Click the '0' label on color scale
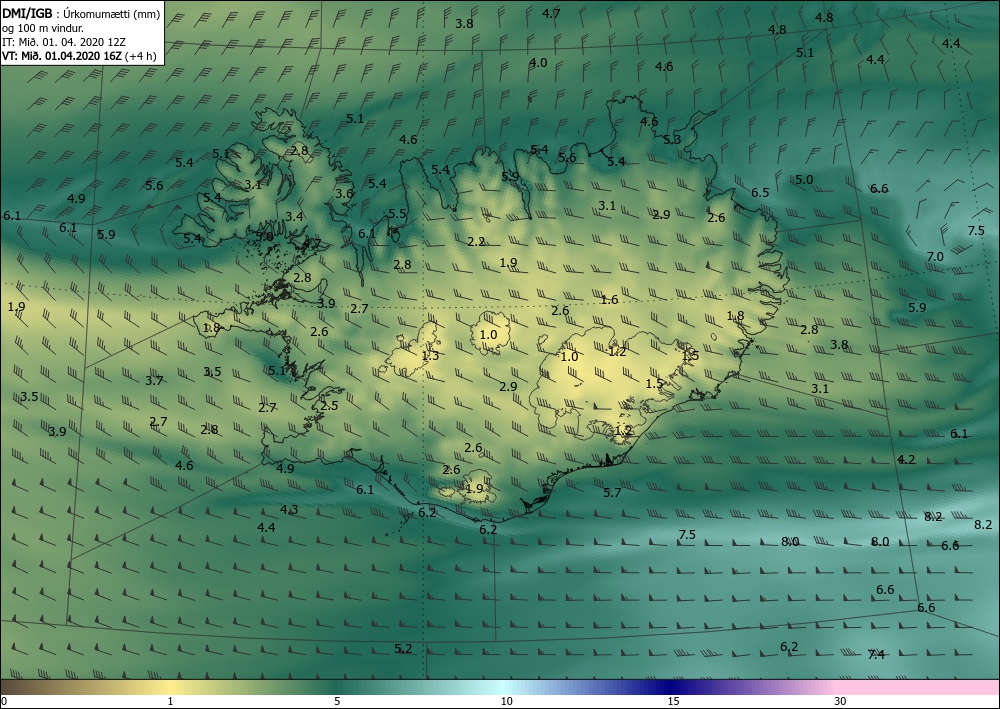 pyautogui.click(x=4, y=702)
